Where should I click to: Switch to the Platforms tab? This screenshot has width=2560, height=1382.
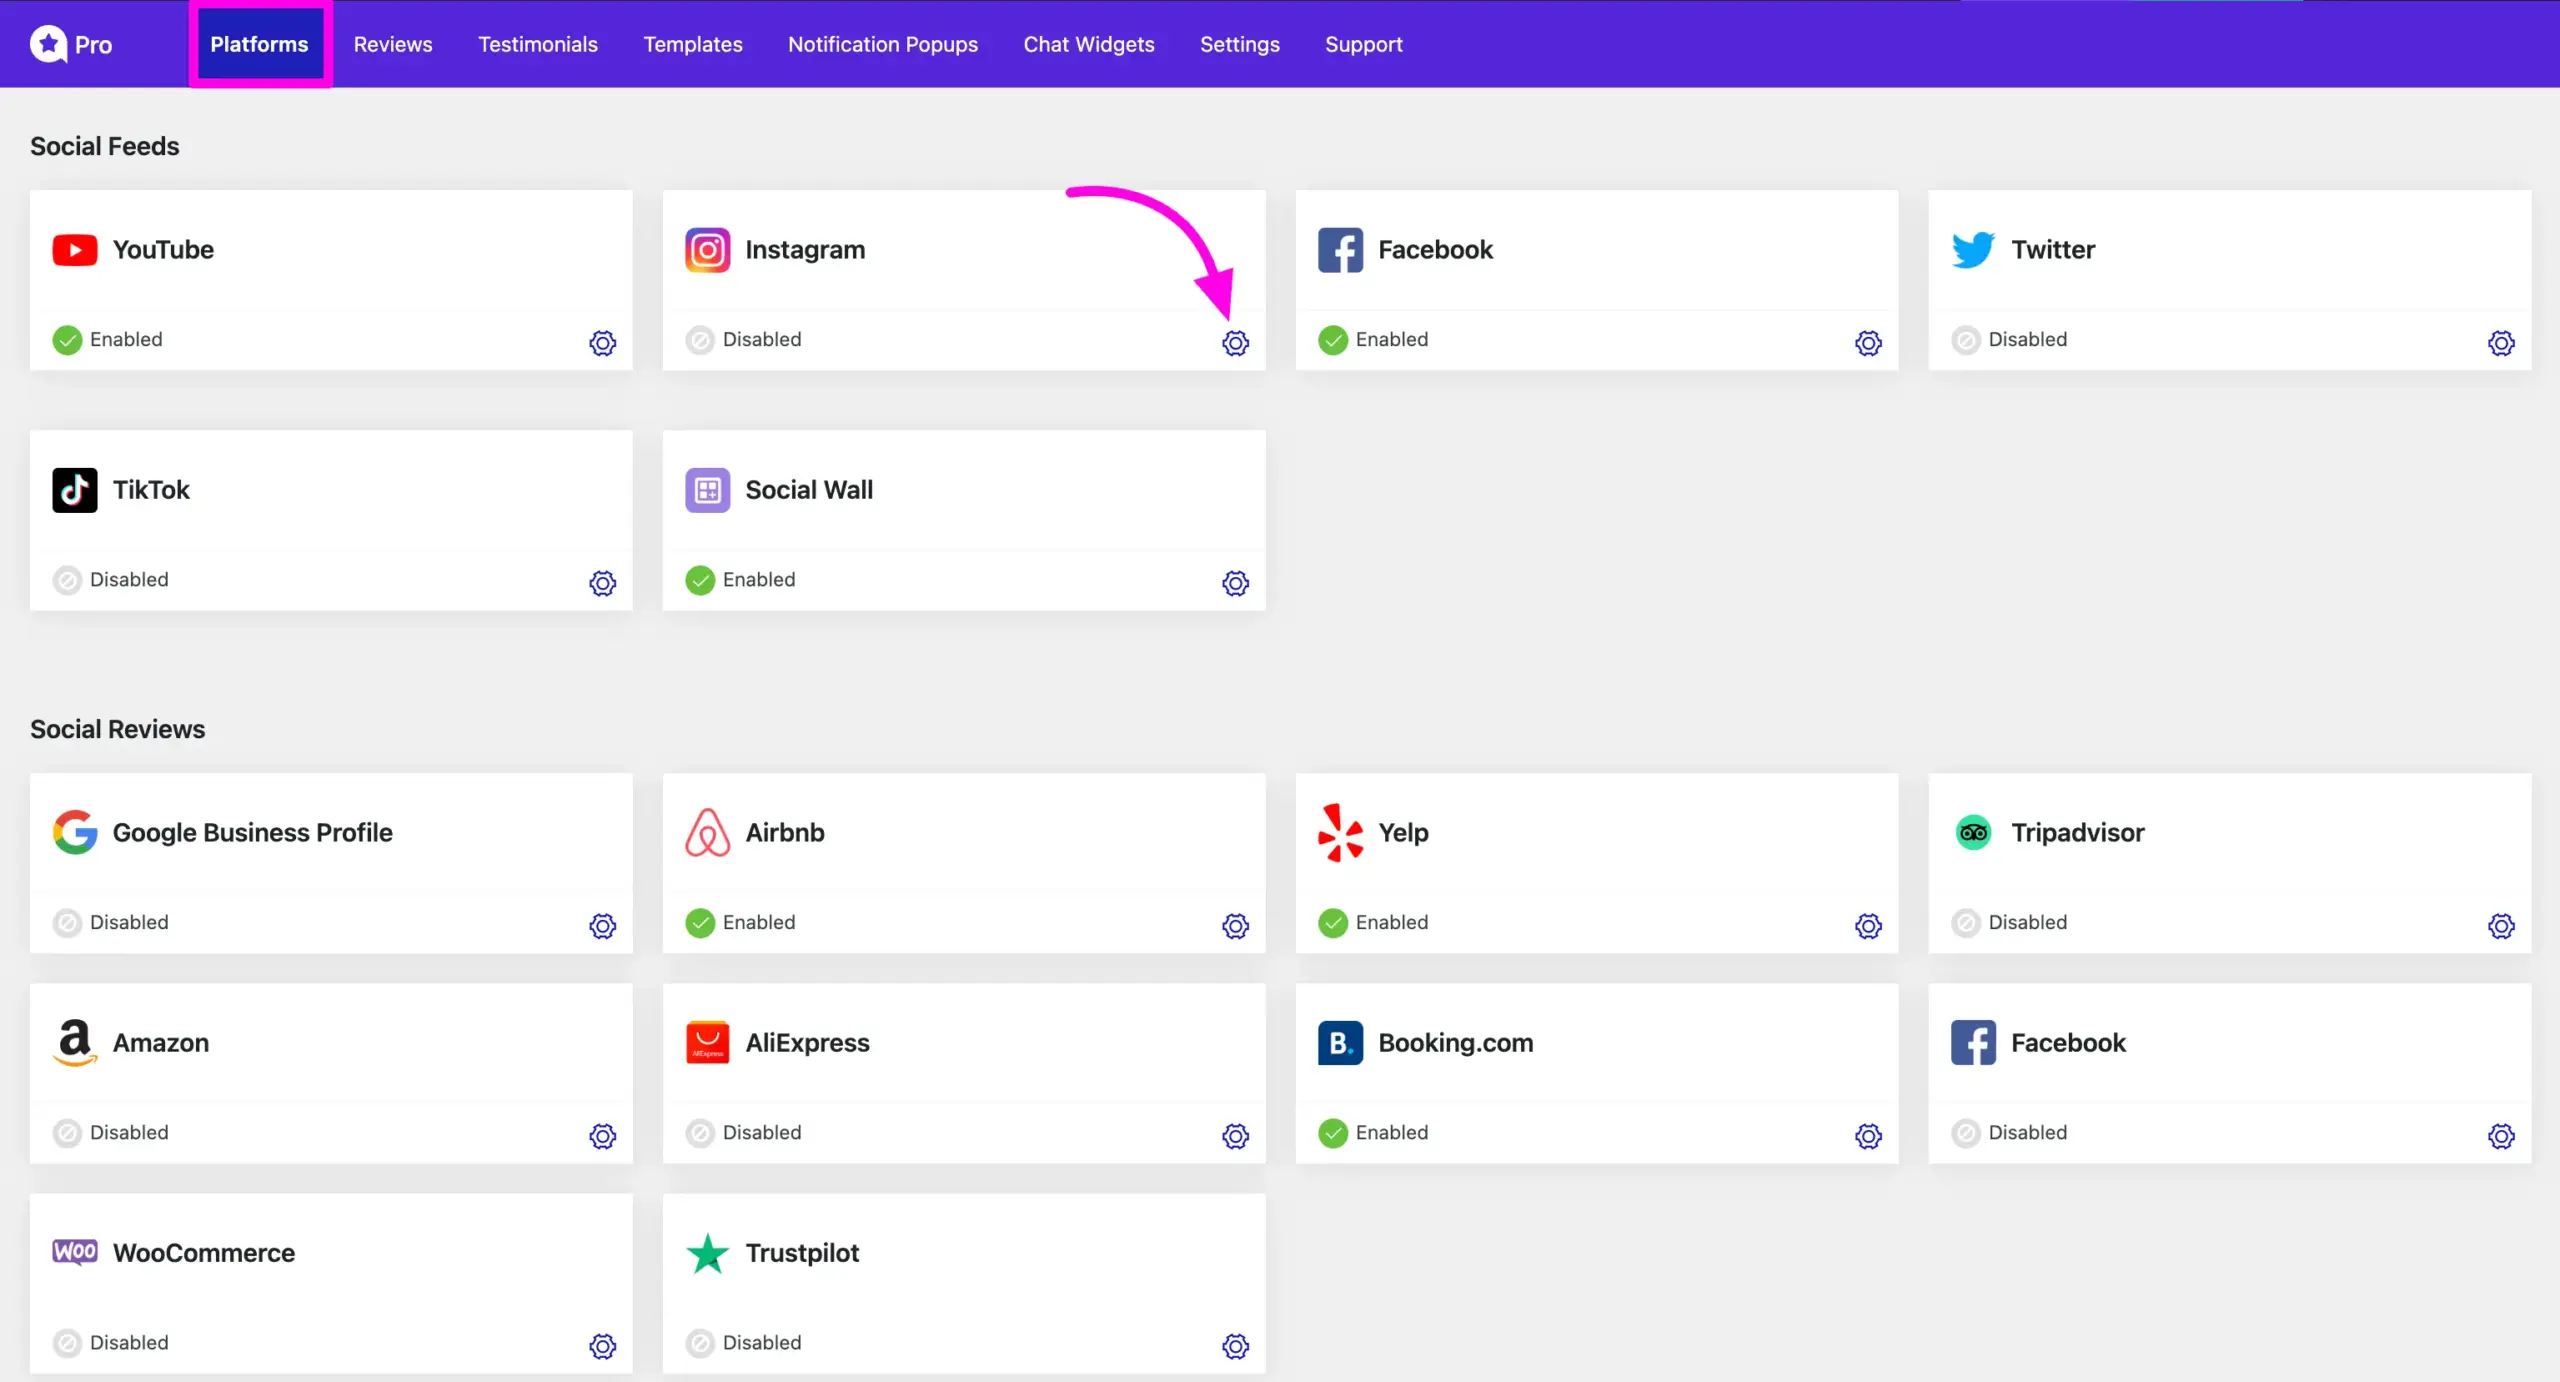[x=259, y=44]
